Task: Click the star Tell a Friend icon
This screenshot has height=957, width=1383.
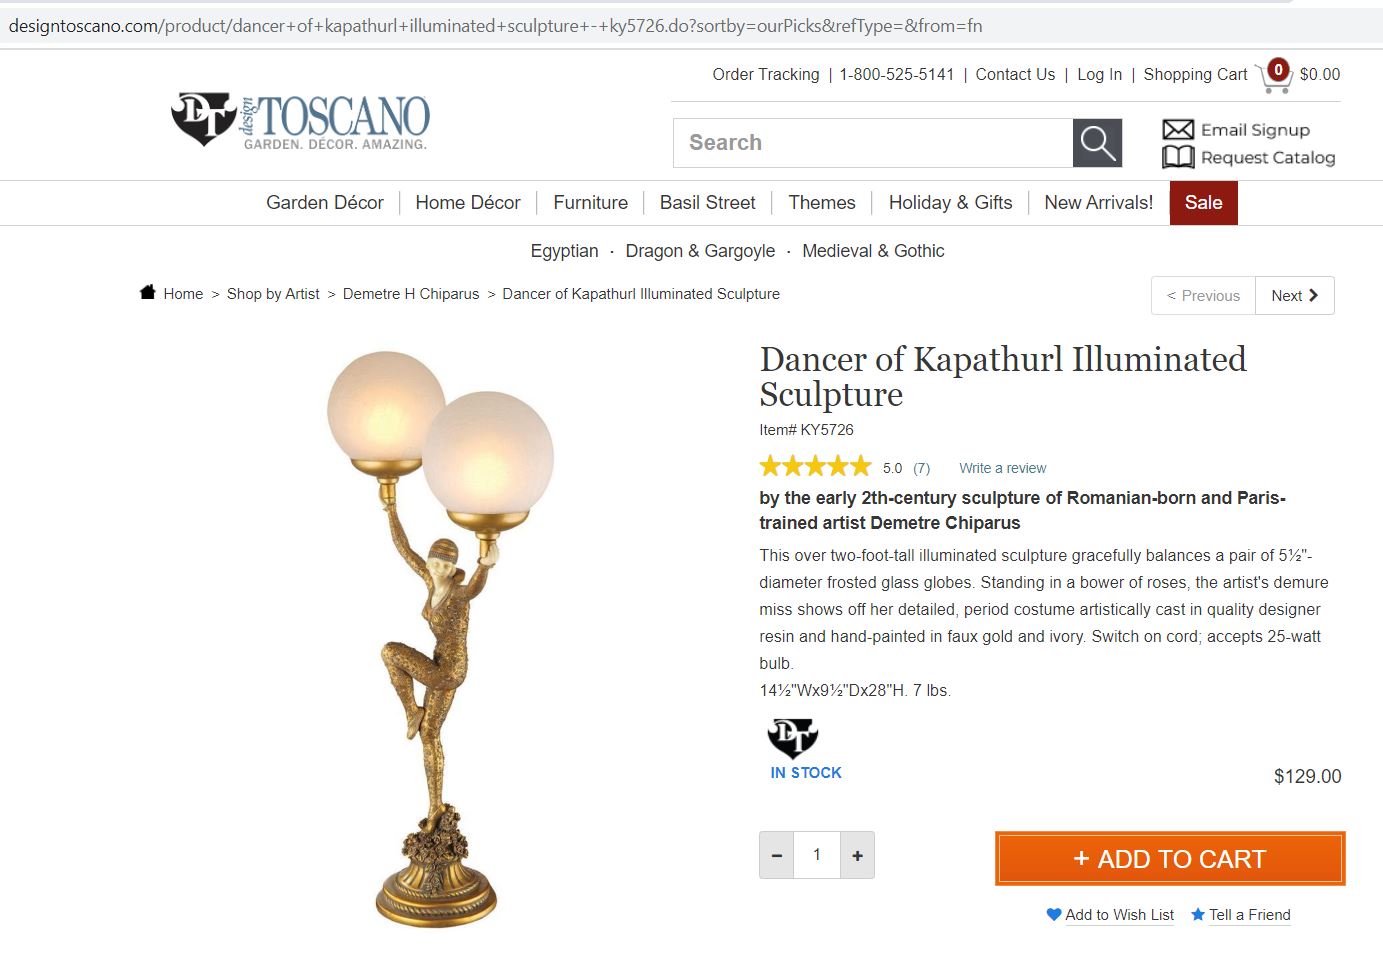Action: click(1198, 914)
